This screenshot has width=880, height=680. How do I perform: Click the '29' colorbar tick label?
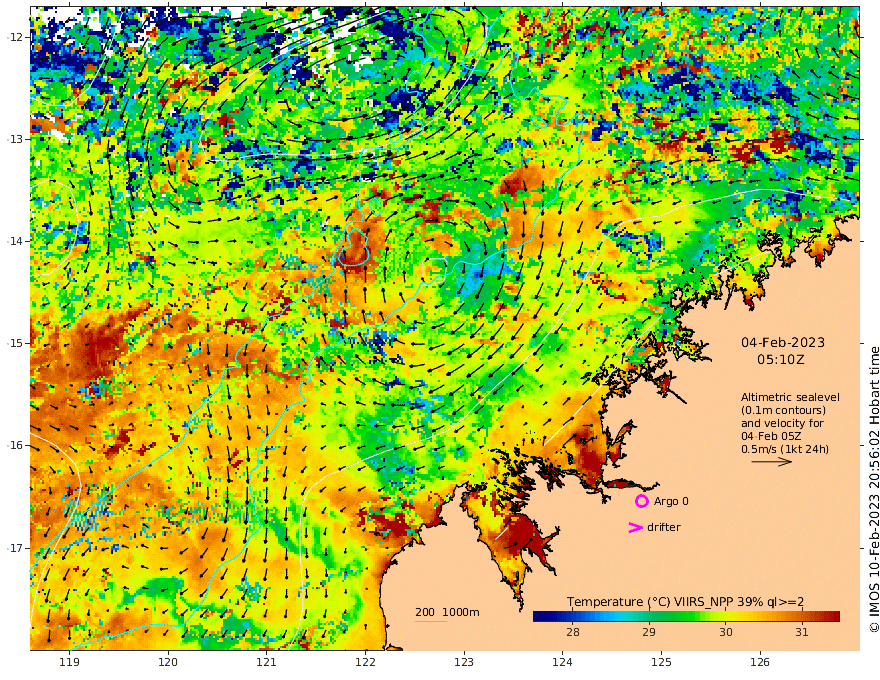[x=649, y=632]
